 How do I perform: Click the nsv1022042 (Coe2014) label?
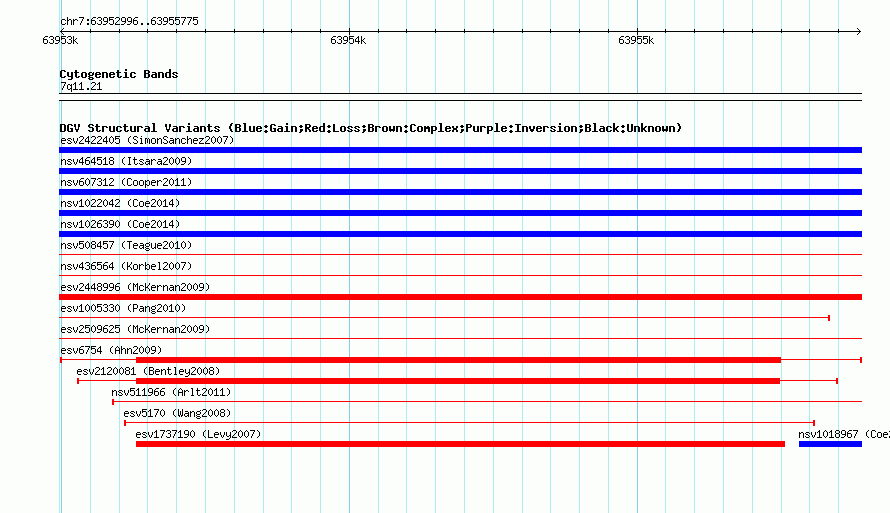pyautogui.click(x=120, y=203)
